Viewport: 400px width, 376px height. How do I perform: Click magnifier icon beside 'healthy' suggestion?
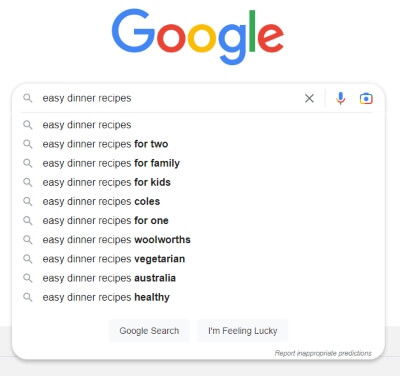(x=28, y=297)
